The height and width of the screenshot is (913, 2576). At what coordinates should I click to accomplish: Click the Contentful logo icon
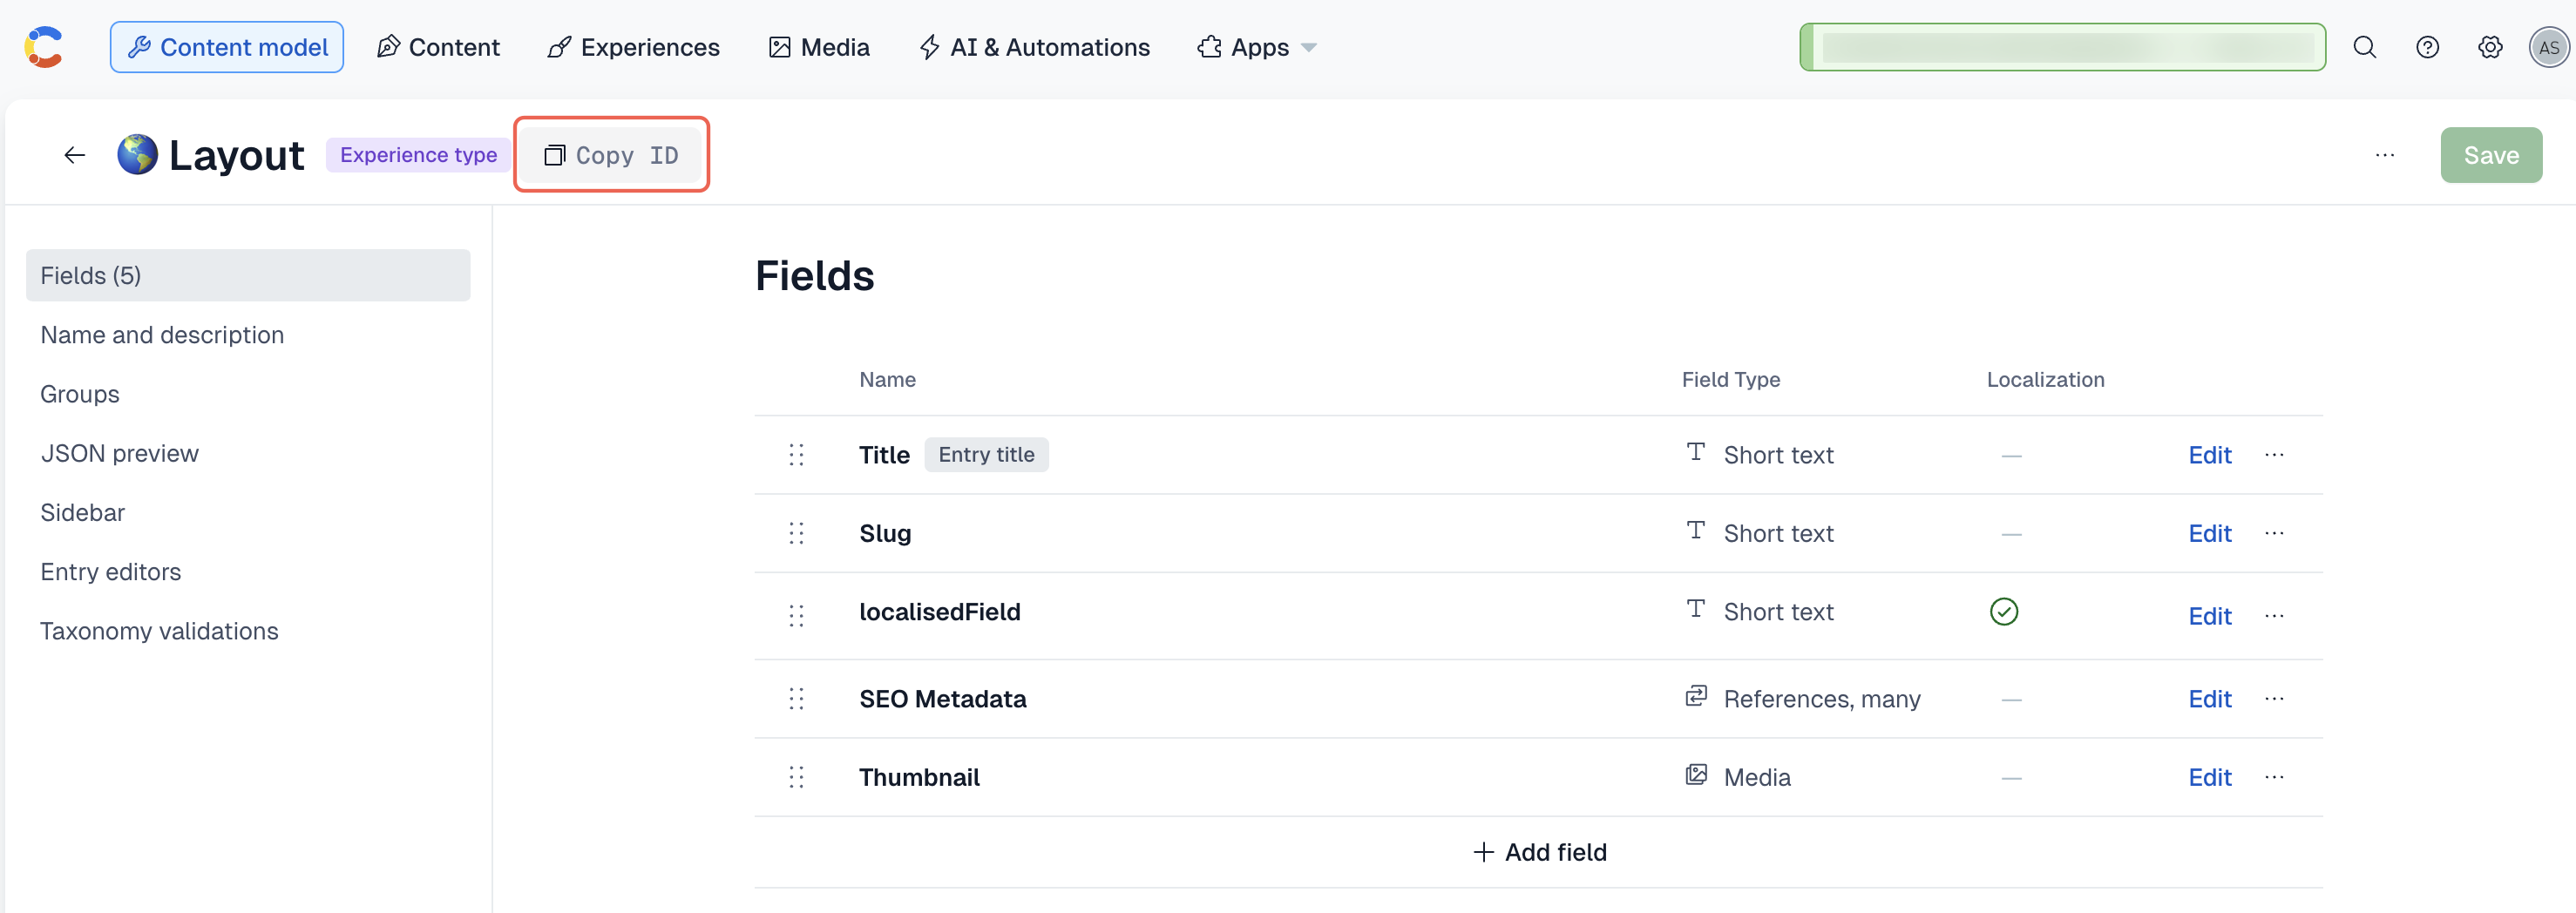(x=42, y=46)
